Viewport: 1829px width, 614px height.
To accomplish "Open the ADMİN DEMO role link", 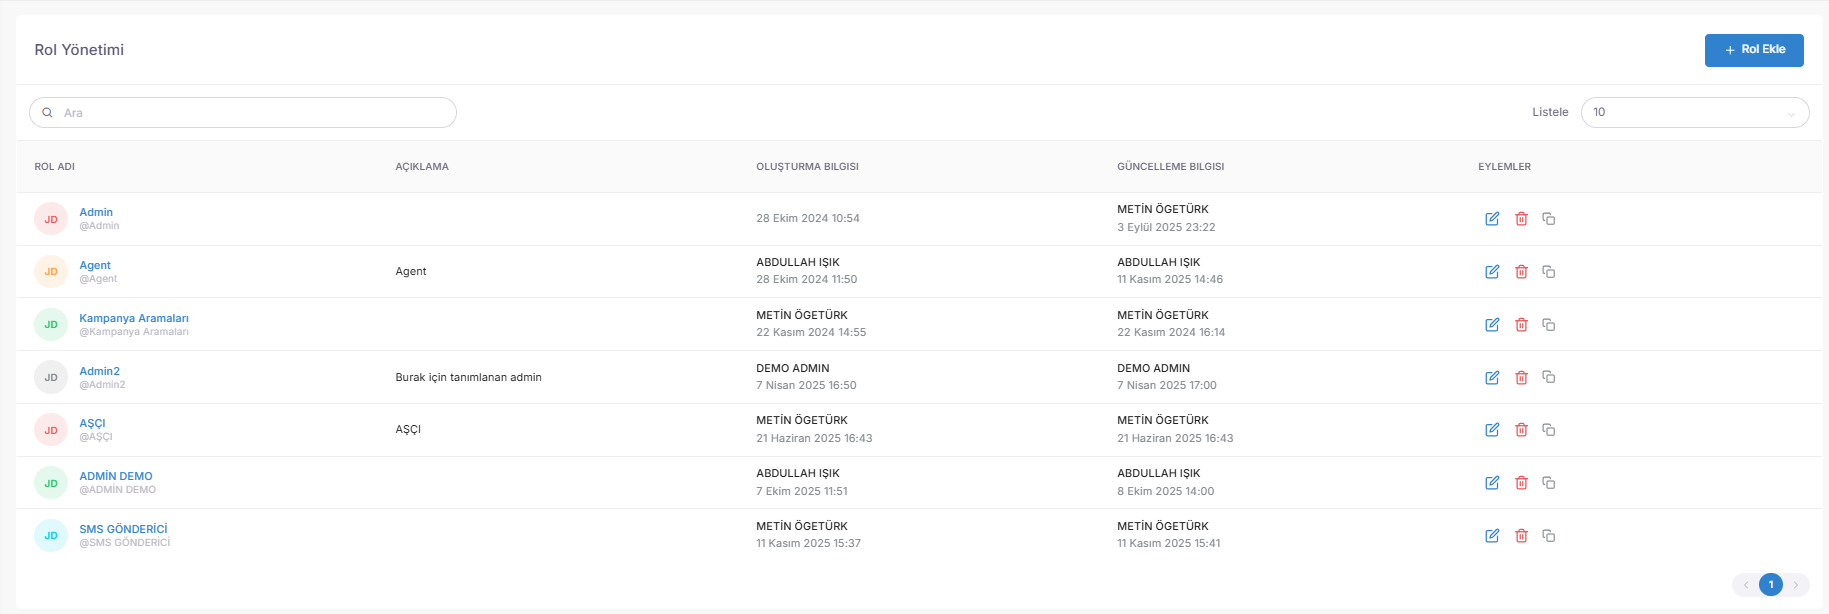I will [116, 476].
